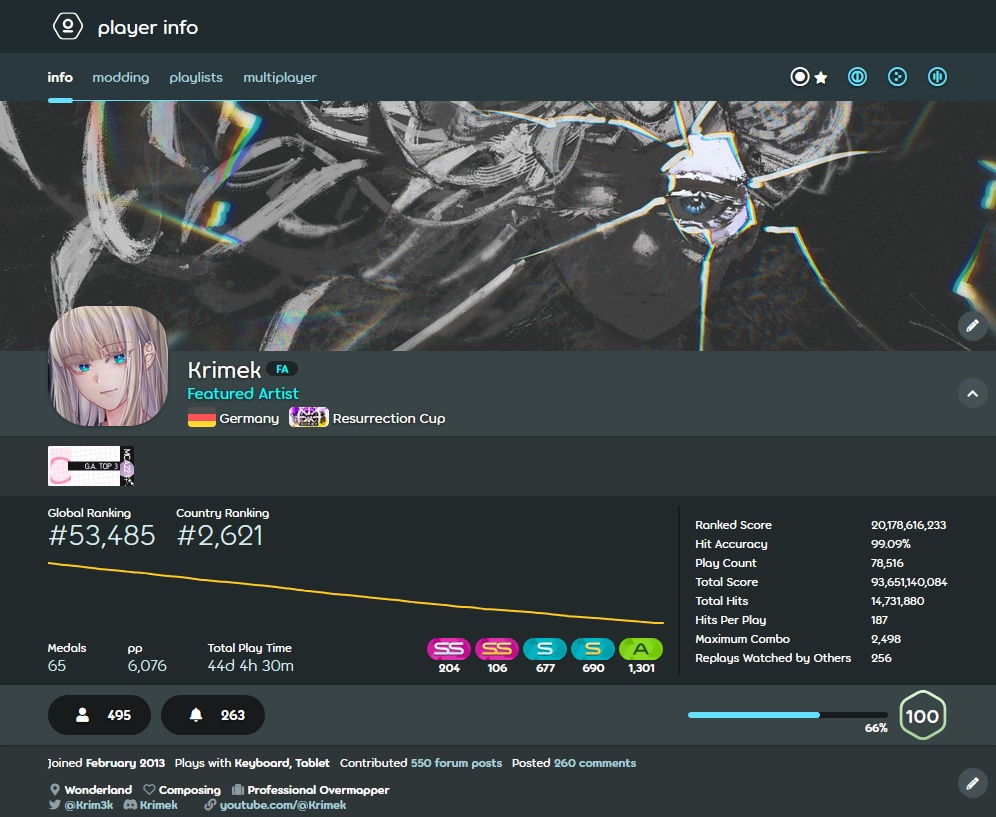Image resolution: width=996 pixels, height=817 pixels.
Task: Switch to the osu!mania mode icon
Action: 937,77
